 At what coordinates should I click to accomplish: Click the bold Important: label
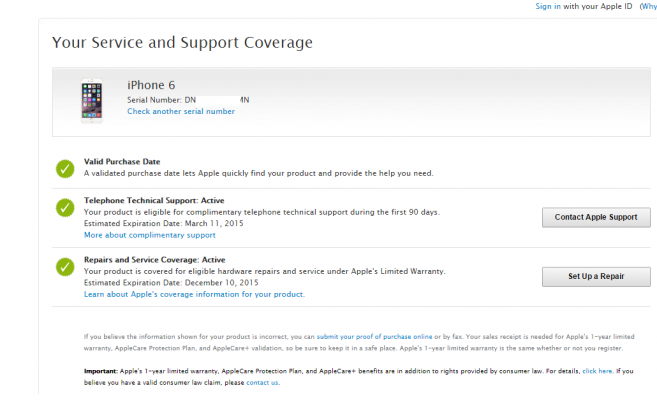coord(101,371)
